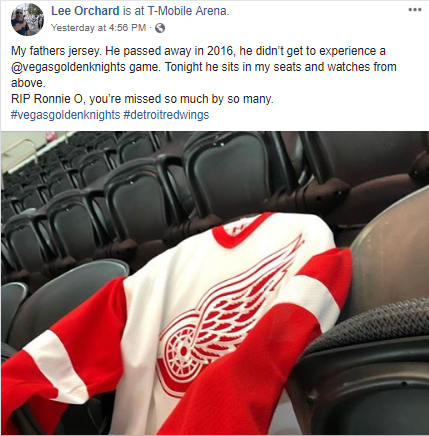Image resolution: width=429 pixels, height=436 pixels.
Task: Open the jersey photo in full view
Action: pyautogui.click(x=215, y=283)
